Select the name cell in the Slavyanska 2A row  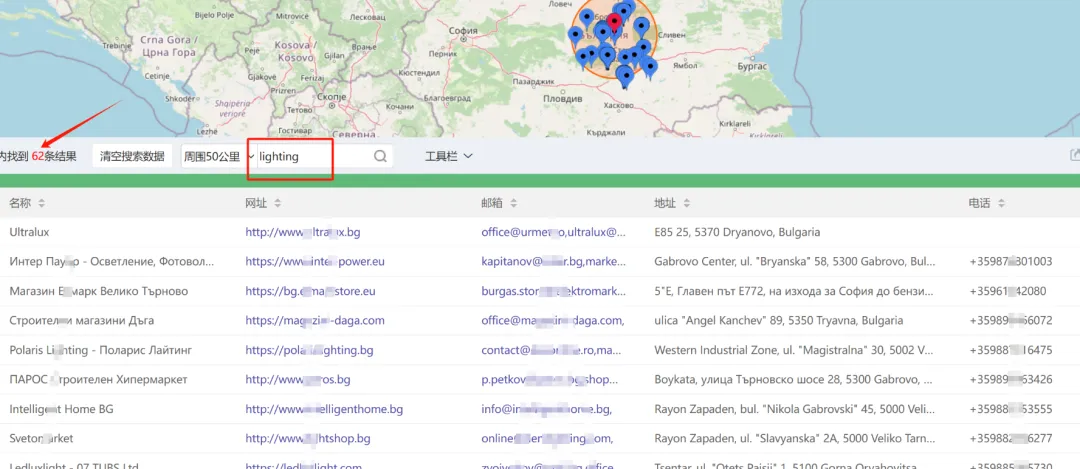[x=41, y=439]
